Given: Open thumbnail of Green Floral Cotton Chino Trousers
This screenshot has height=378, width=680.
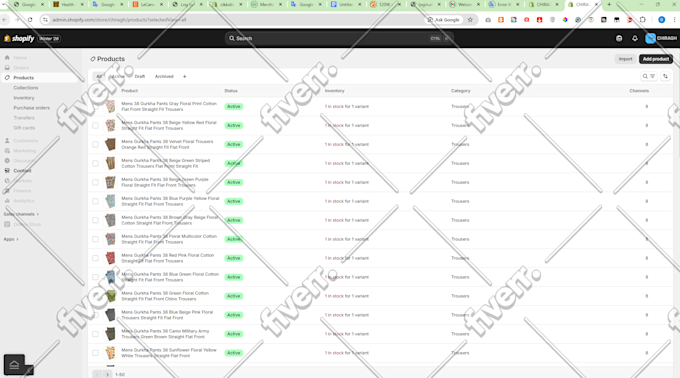Looking at the screenshot, I should pos(111,296).
